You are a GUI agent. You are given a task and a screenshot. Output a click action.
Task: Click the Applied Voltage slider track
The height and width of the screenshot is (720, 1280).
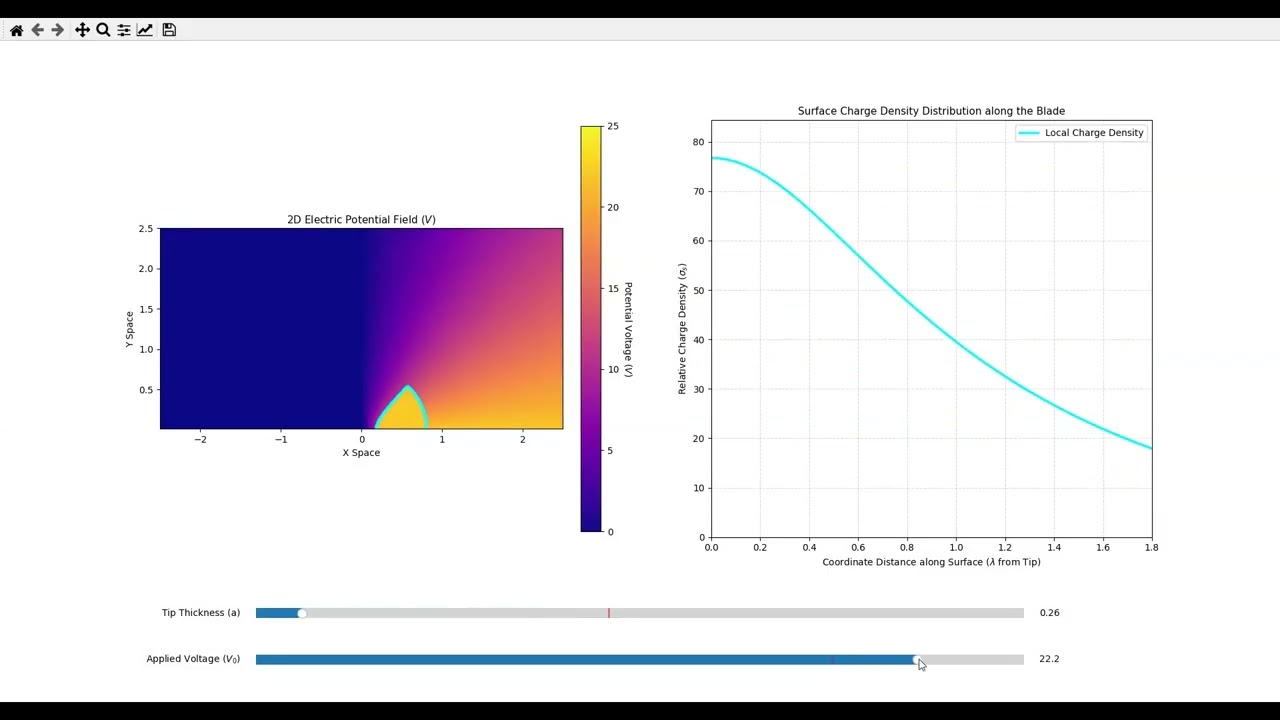pyautogui.click(x=640, y=659)
